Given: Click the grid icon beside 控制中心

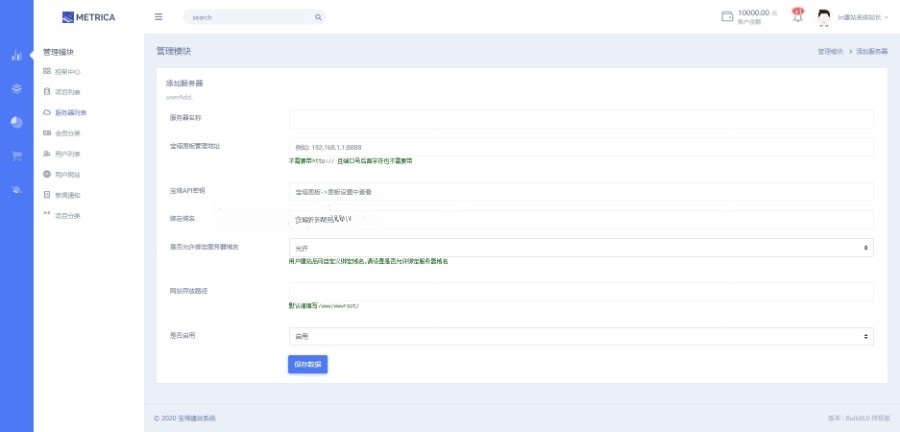Looking at the screenshot, I should [47, 71].
